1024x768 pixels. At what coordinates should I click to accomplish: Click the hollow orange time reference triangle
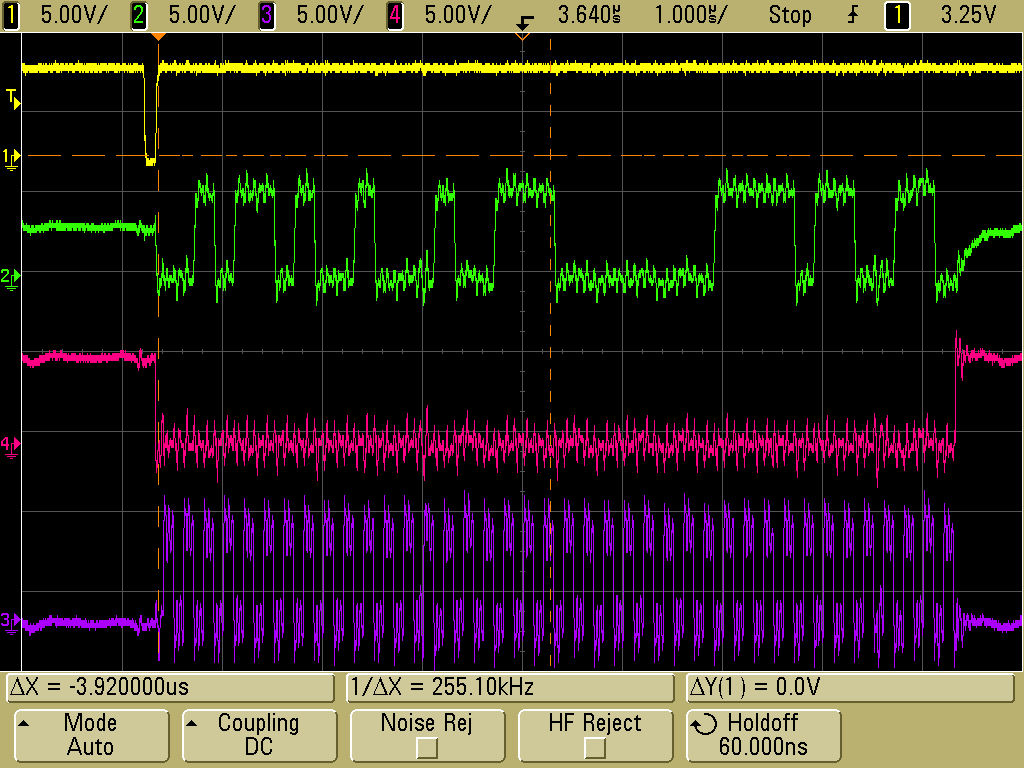click(x=522, y=37)
